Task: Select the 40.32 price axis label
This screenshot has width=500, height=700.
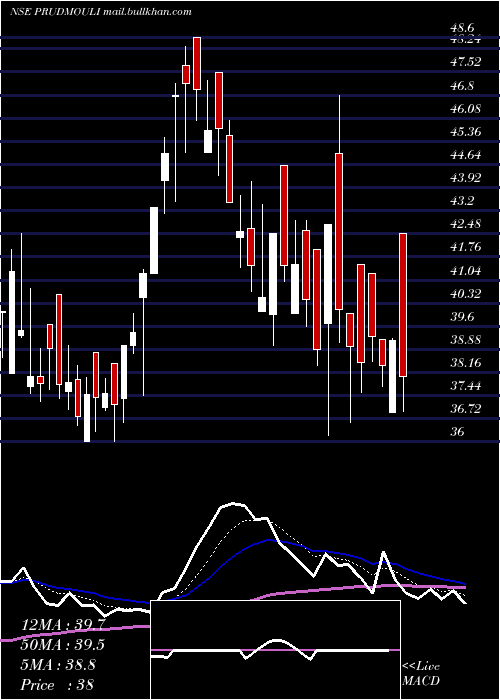Action: coord(466,294)
